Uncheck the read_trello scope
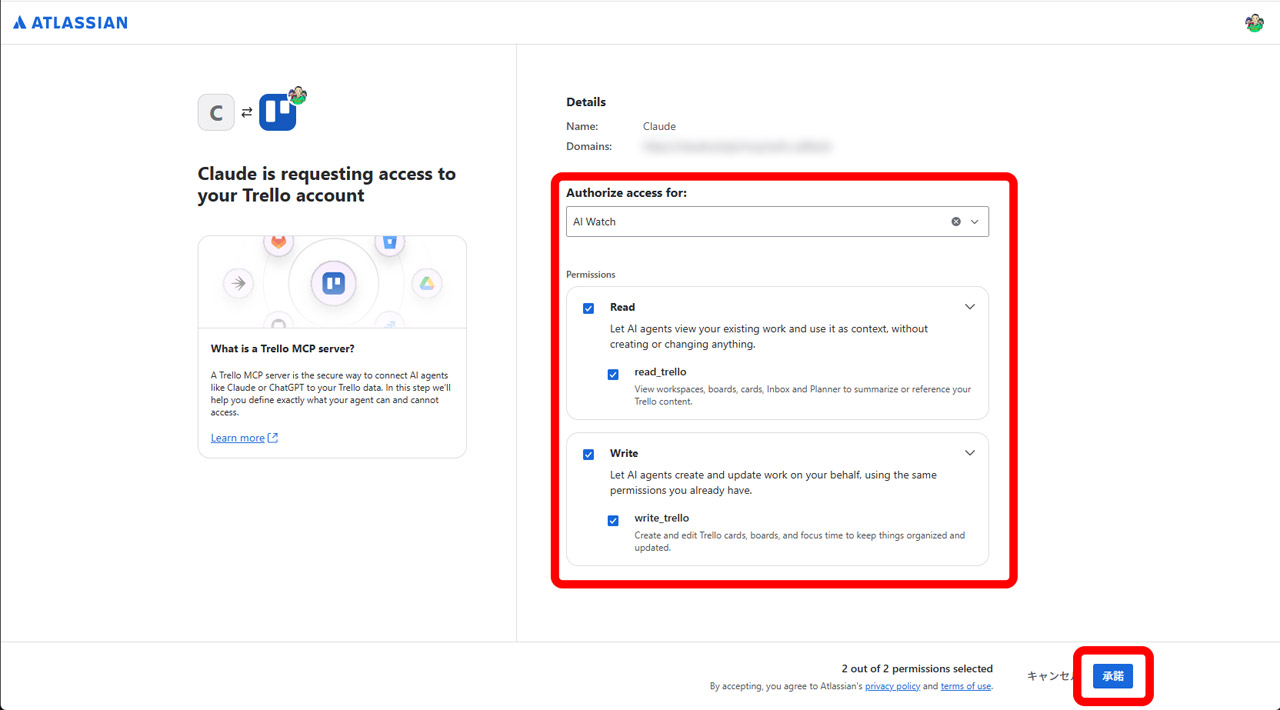 (x=613, y=375)
